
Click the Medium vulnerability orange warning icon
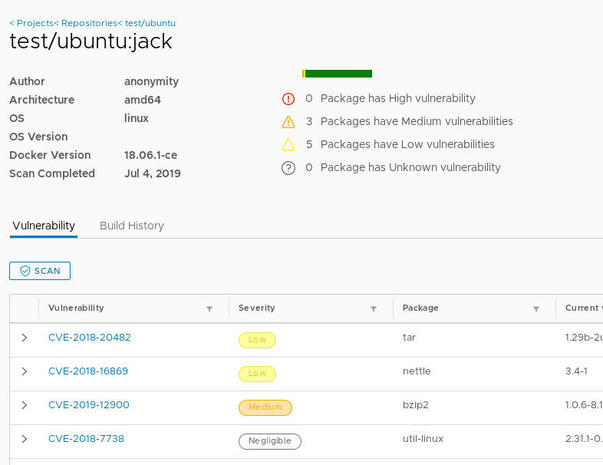288,122
